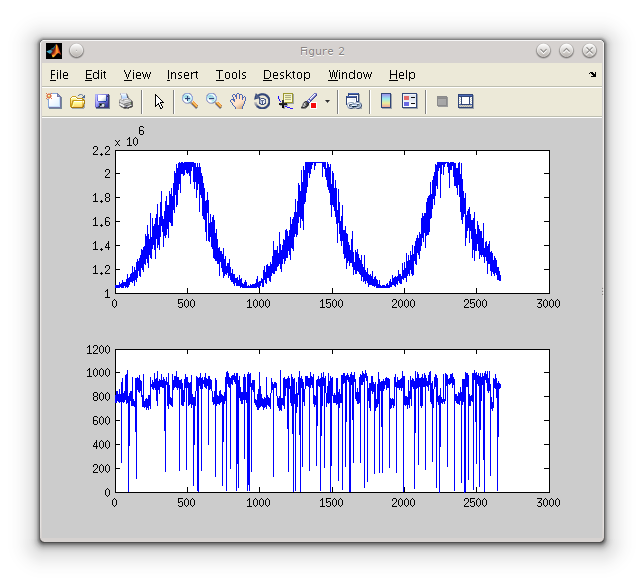The width and height of the screenshot is (644, 582).
Task: Activate the Zoom Out magnifier
Action: tap(213, 101)
